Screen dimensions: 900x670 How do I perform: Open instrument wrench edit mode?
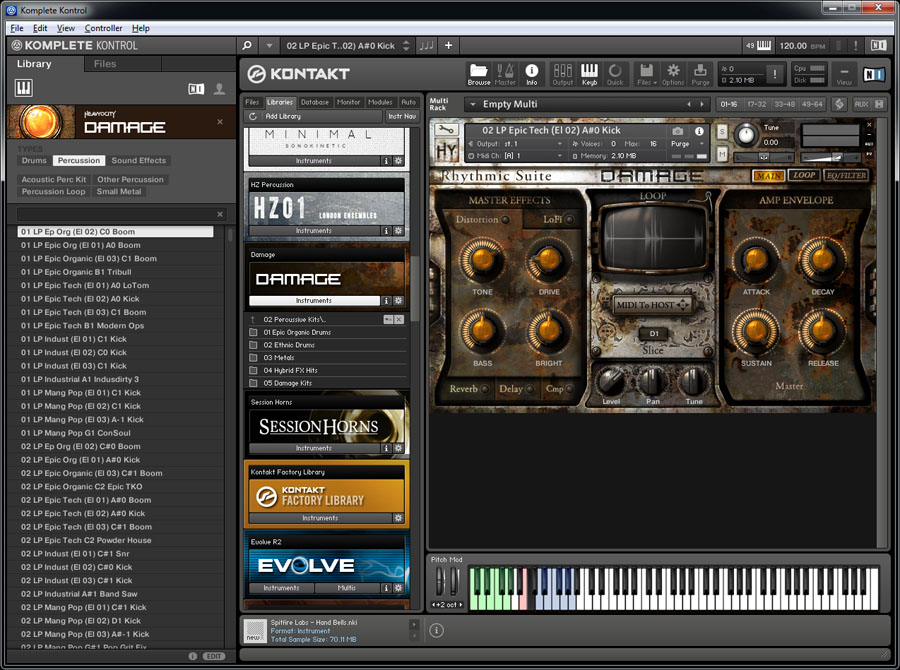coord(446,130)
